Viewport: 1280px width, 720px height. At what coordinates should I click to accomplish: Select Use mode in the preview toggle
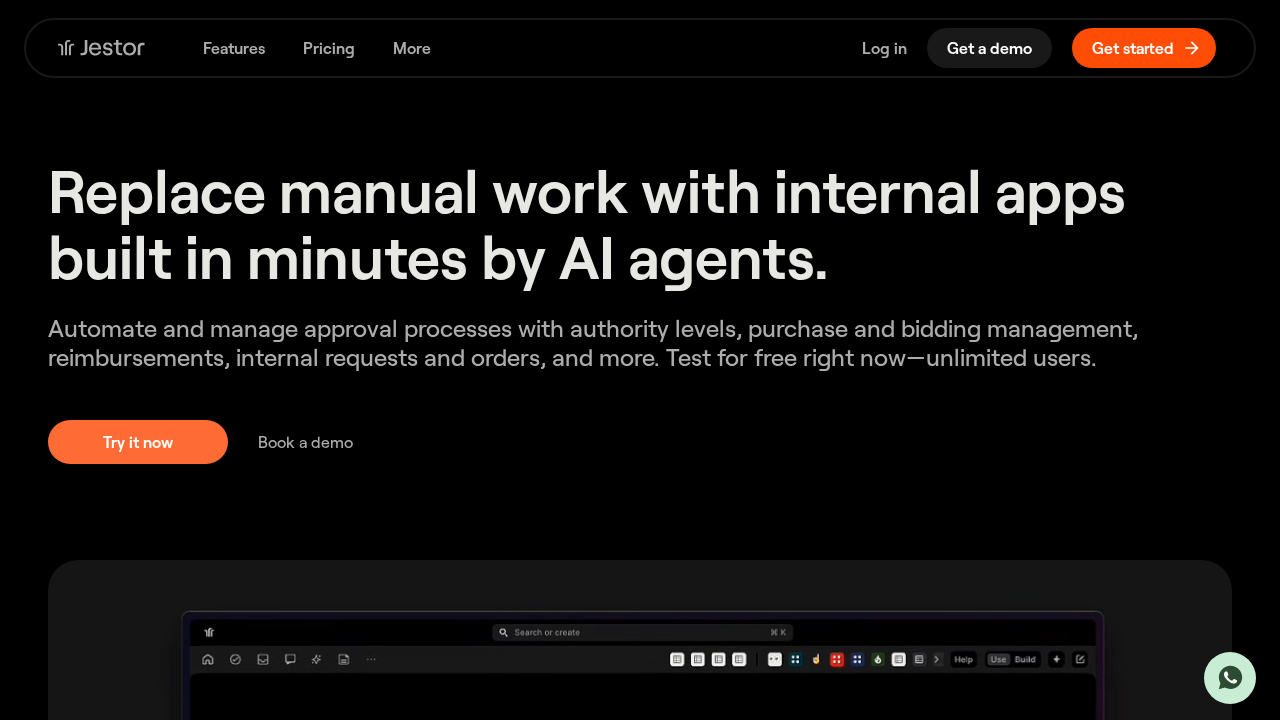998,660
